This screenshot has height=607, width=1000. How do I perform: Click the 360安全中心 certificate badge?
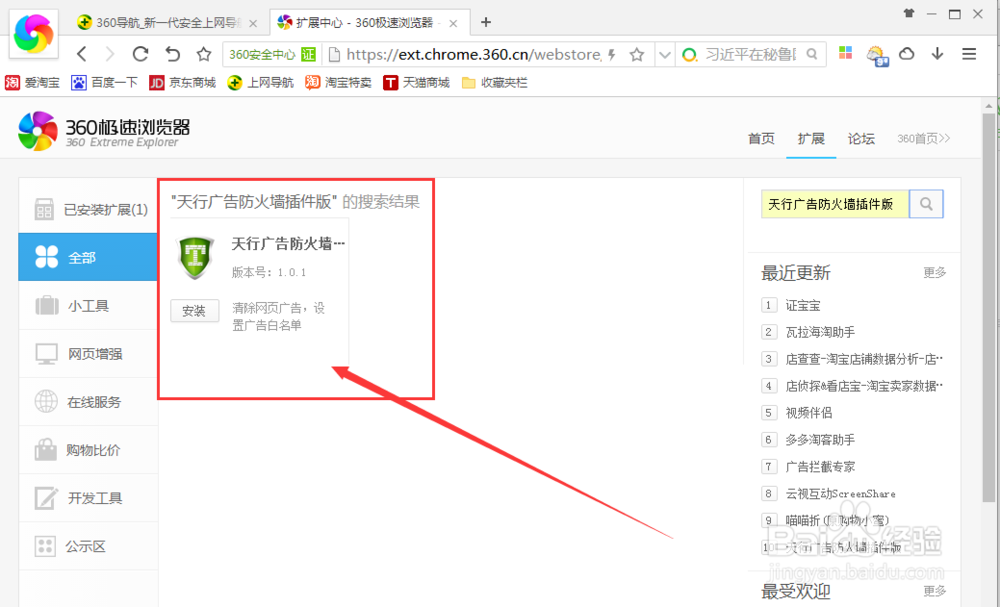272,55
